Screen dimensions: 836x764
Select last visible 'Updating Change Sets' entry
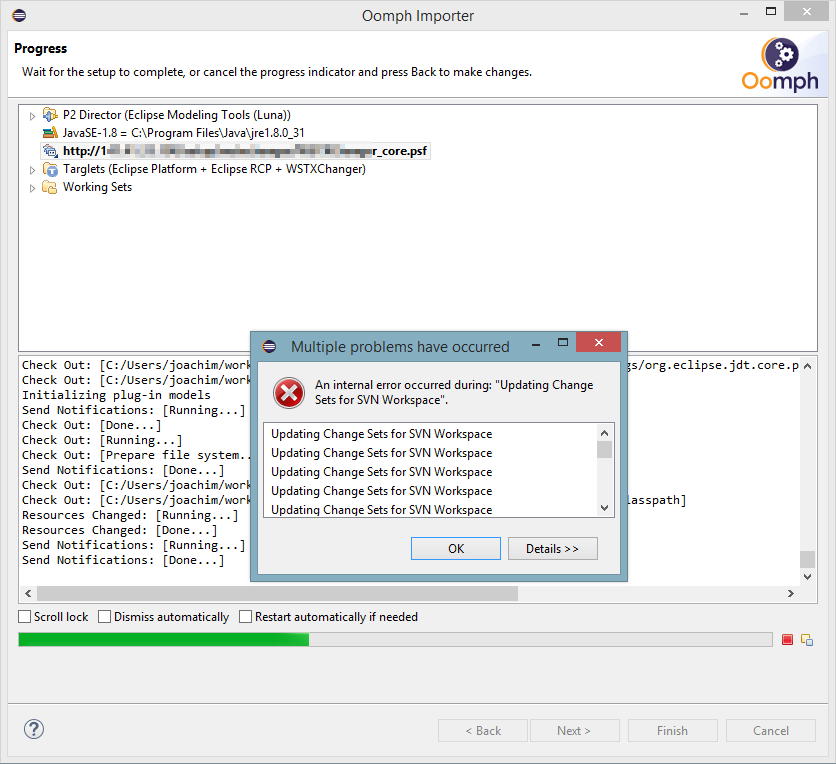(x=381, y=510)
